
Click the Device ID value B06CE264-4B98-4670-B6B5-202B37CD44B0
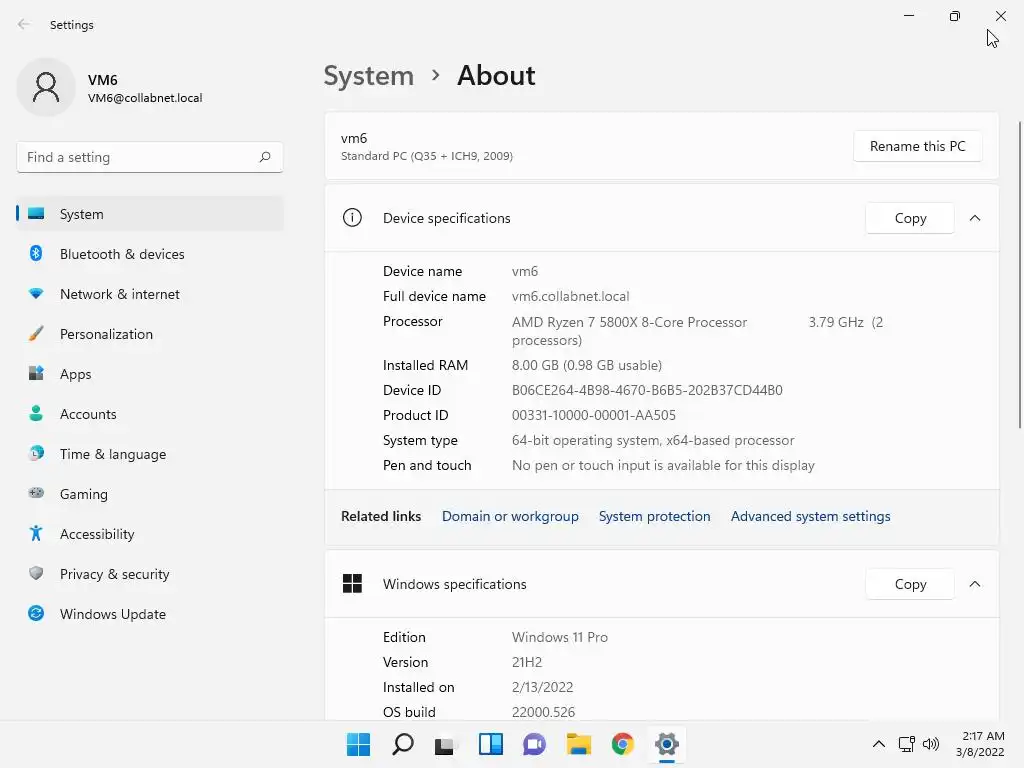click(x=647, y=390)
